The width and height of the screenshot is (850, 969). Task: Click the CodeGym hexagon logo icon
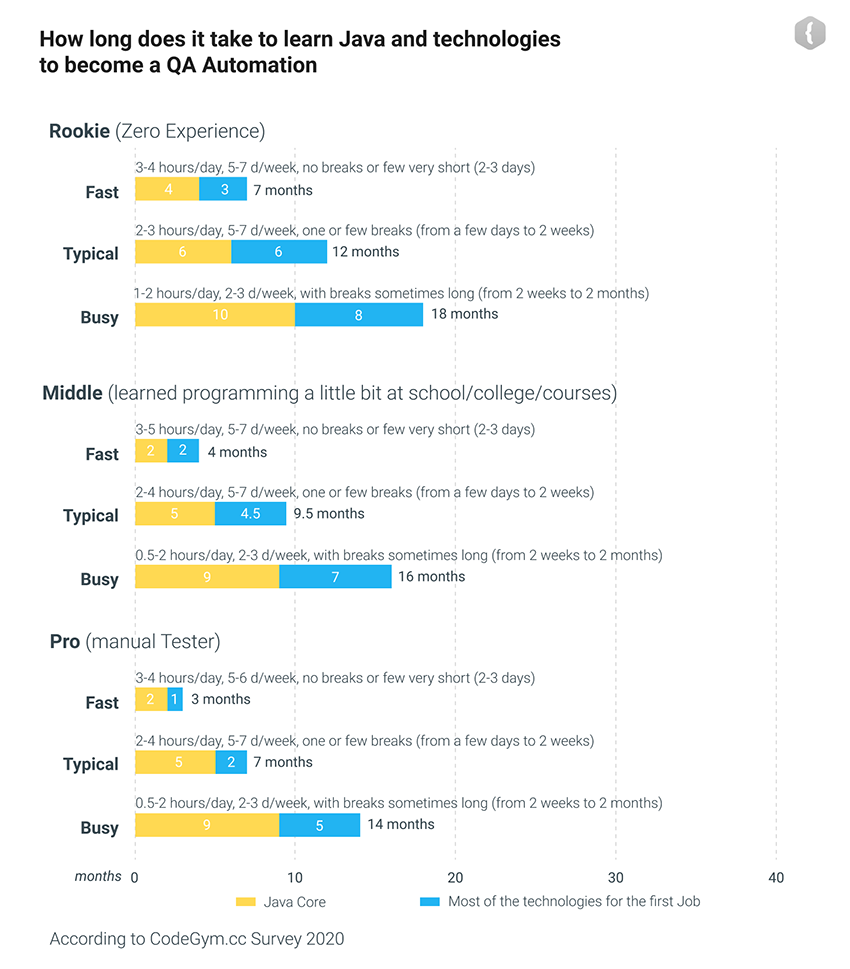pyautogui.click(x=809, y=34)
